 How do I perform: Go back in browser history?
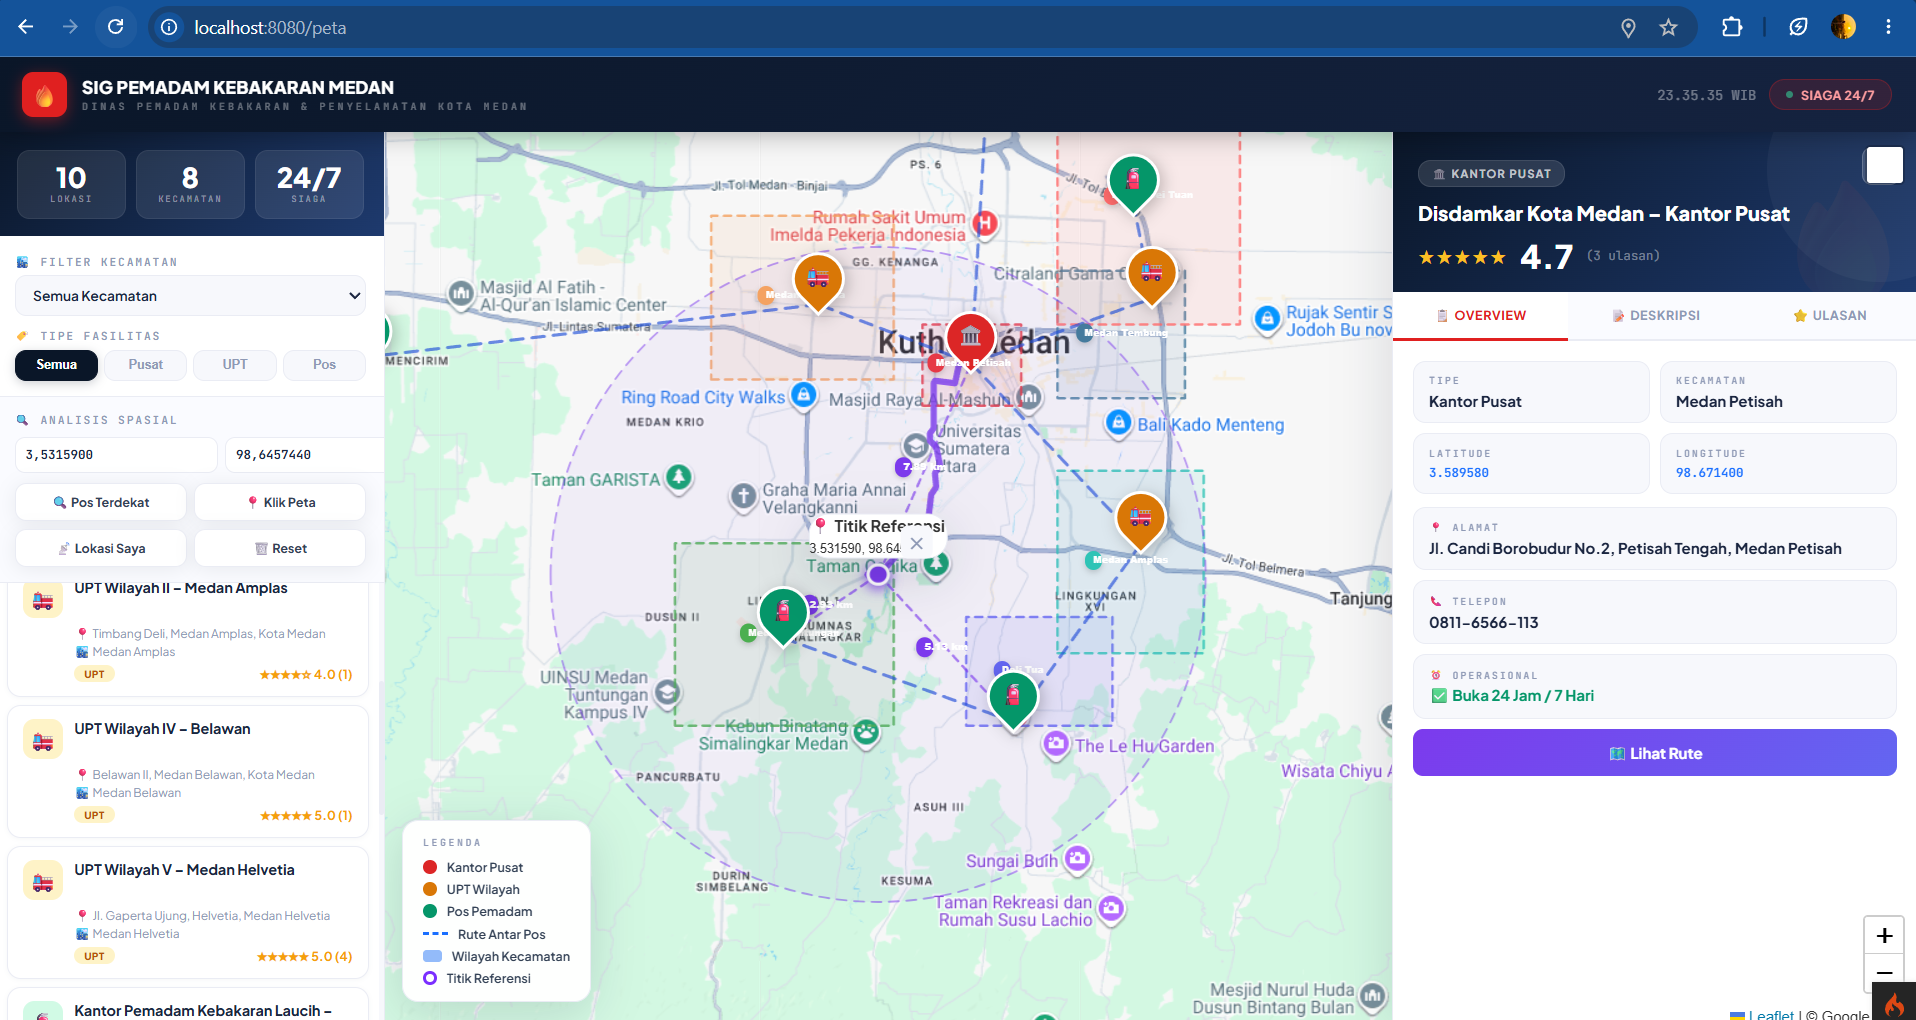click(26, 27)
